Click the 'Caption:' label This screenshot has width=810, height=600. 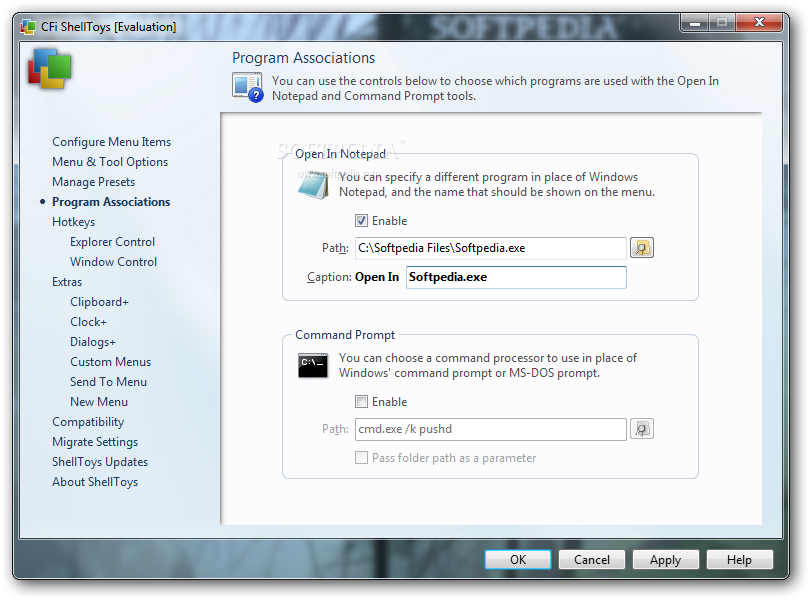(x=329, y=277)
